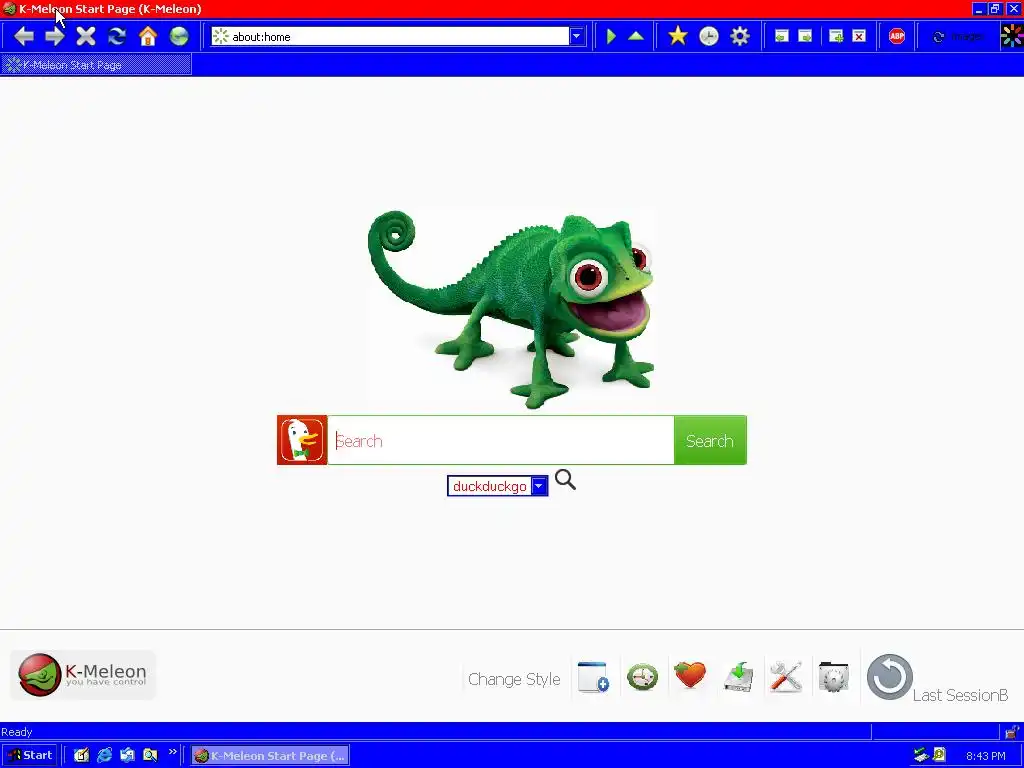This screenshot has width=1024, height=768.
Task: Open preferences with the toolbar gear icon
Action: click(x=740, y=36)
